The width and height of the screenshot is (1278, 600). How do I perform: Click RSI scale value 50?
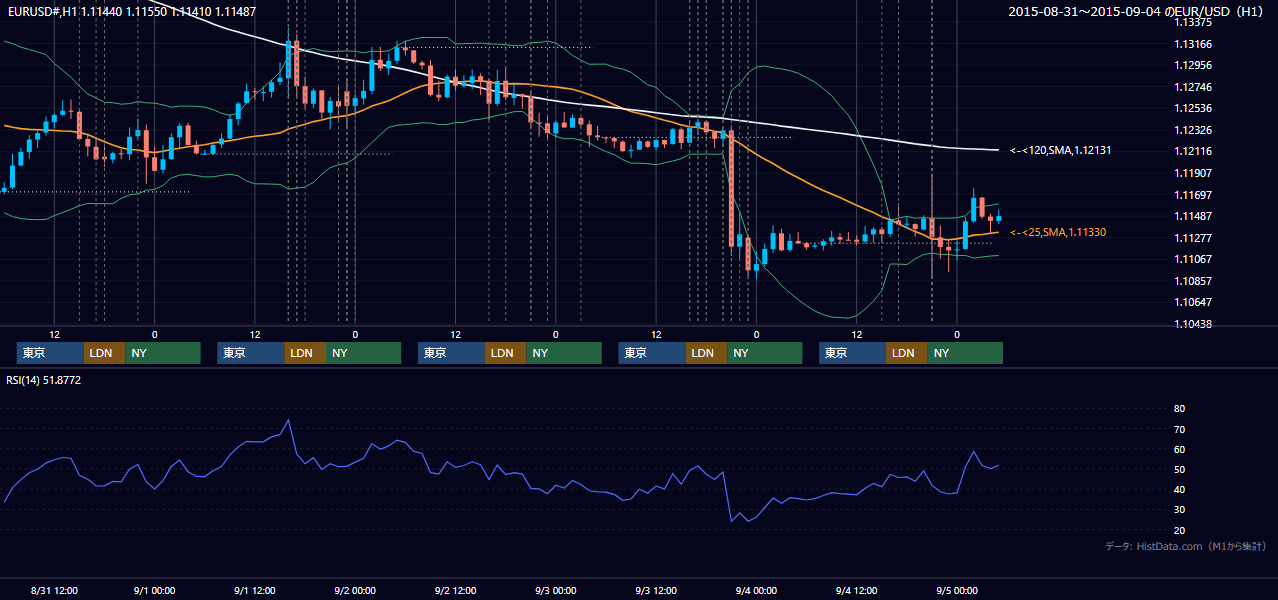click(x=1179, y=469)
